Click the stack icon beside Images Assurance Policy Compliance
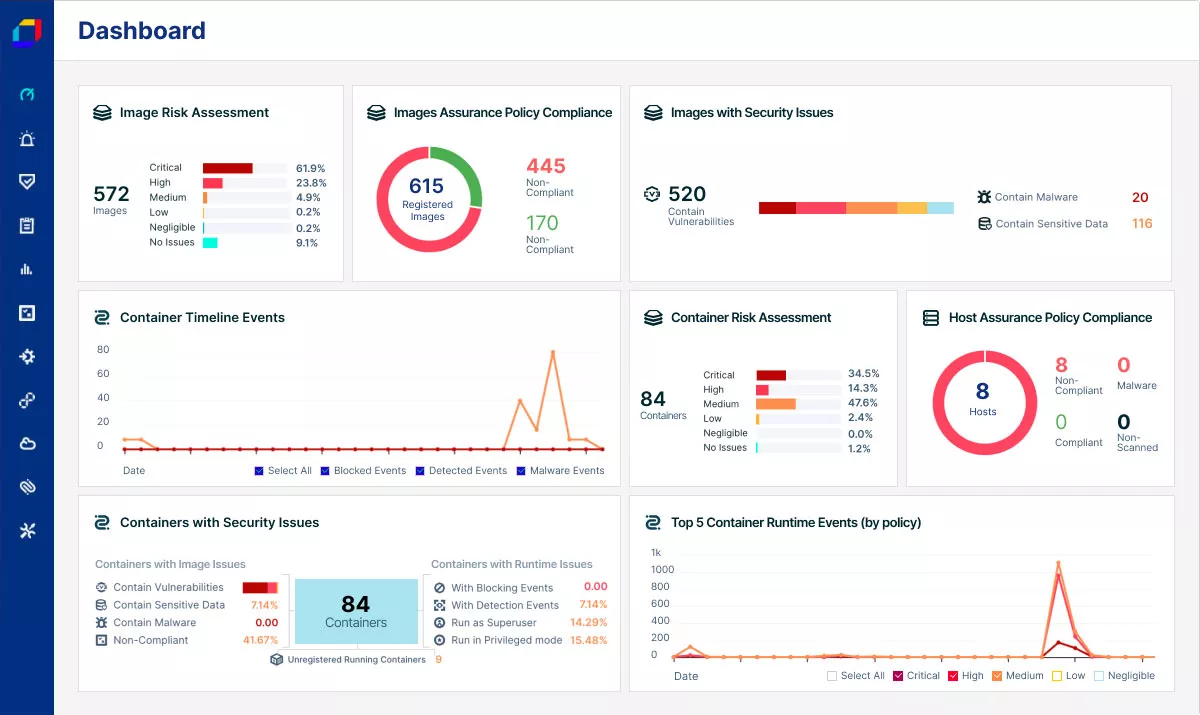The width and height of the screenshot is (1200, 715). pyautogui.click(x=376, y=113)
